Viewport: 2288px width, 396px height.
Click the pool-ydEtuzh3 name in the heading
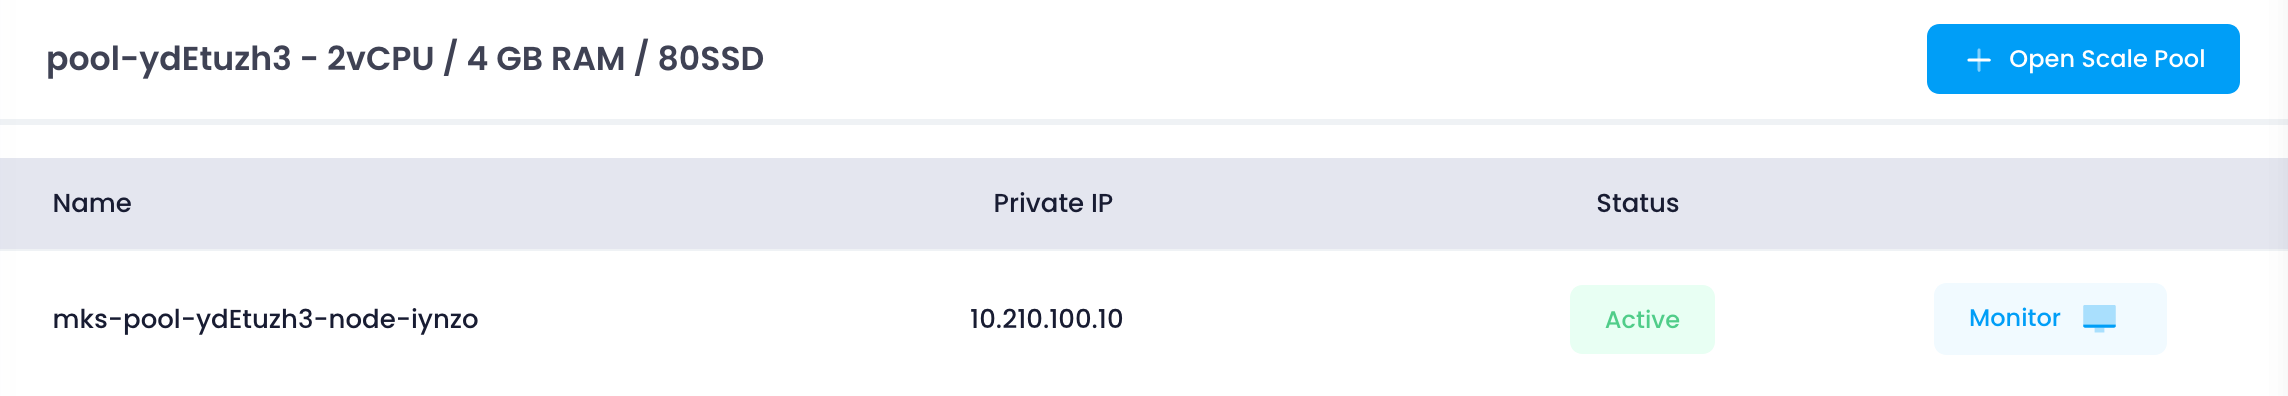(x=169, y=59)
